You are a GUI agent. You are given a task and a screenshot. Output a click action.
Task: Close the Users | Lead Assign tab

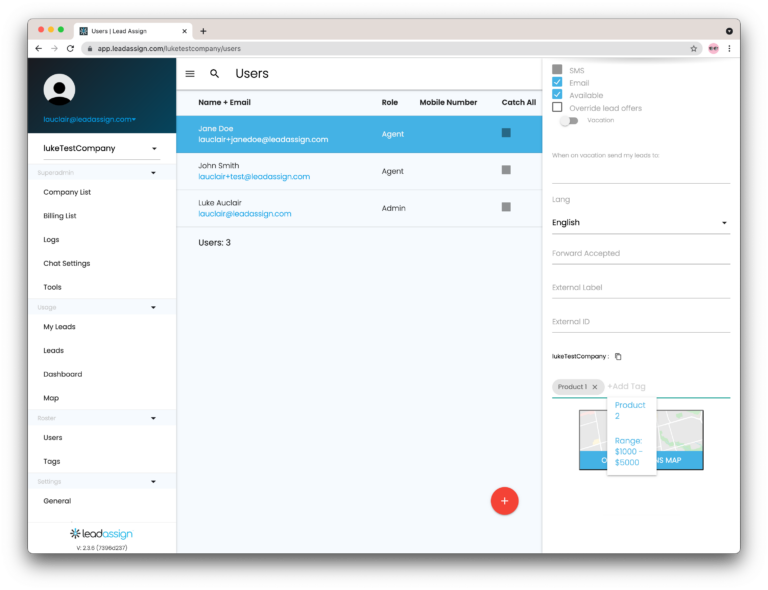coord(185,31)
